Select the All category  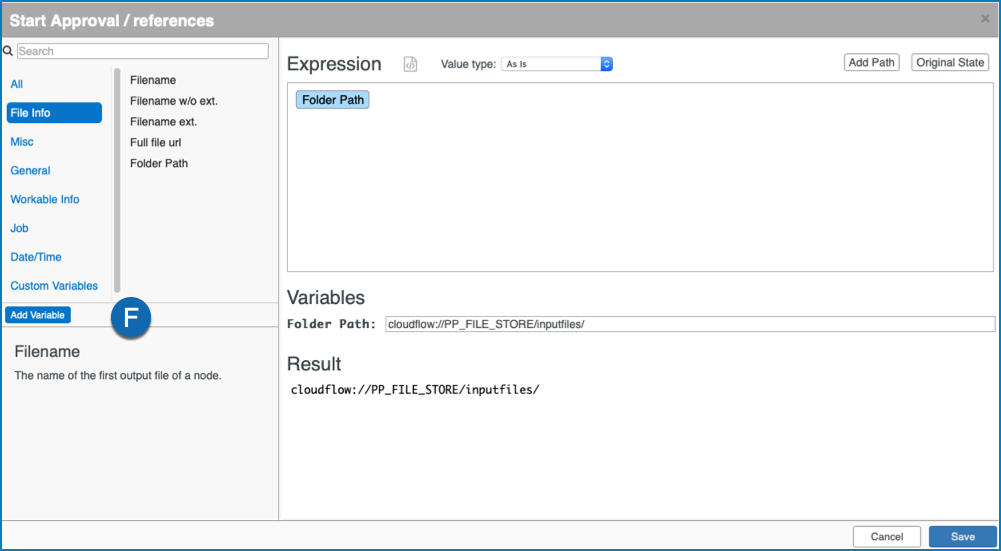point(17,84)
